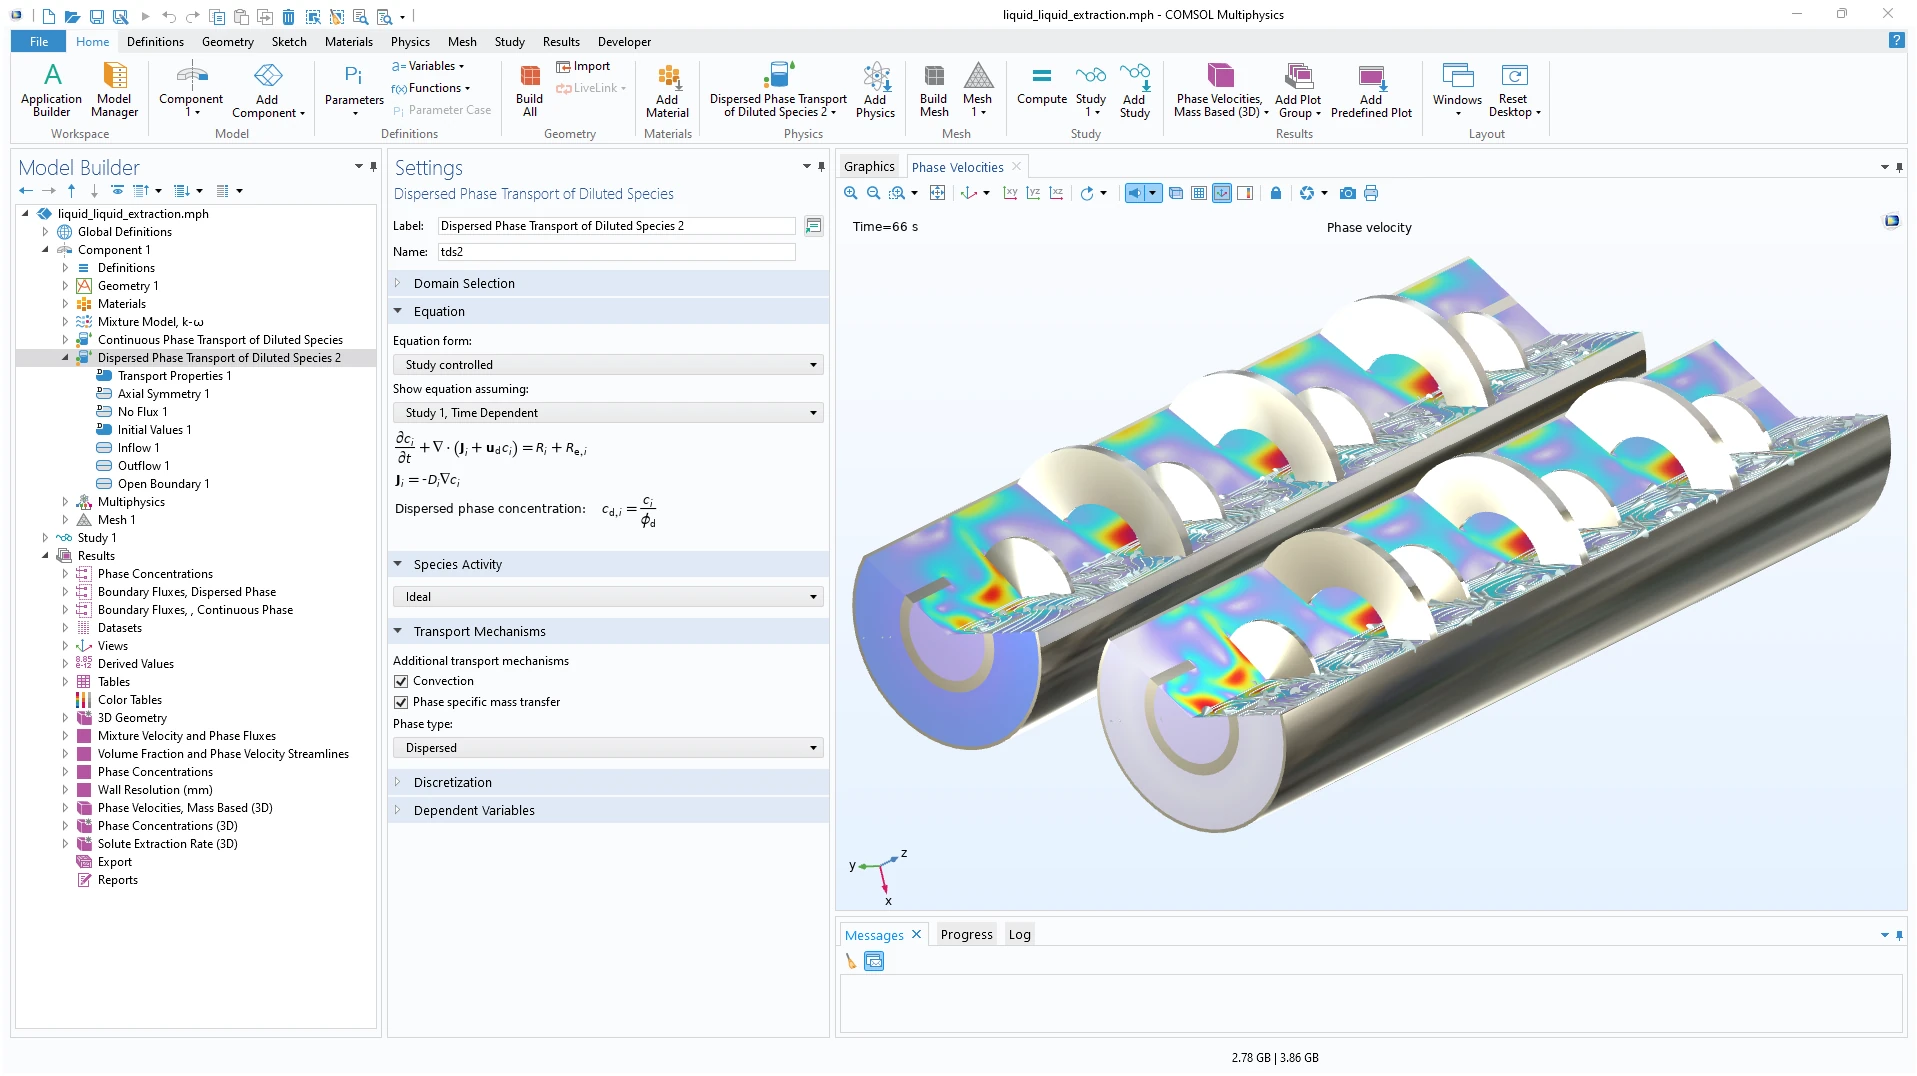The width and height of the screenshot is (1917, 1076).
Task: Expand the Global Definitions tree node
Action: [x=45, y=232]
